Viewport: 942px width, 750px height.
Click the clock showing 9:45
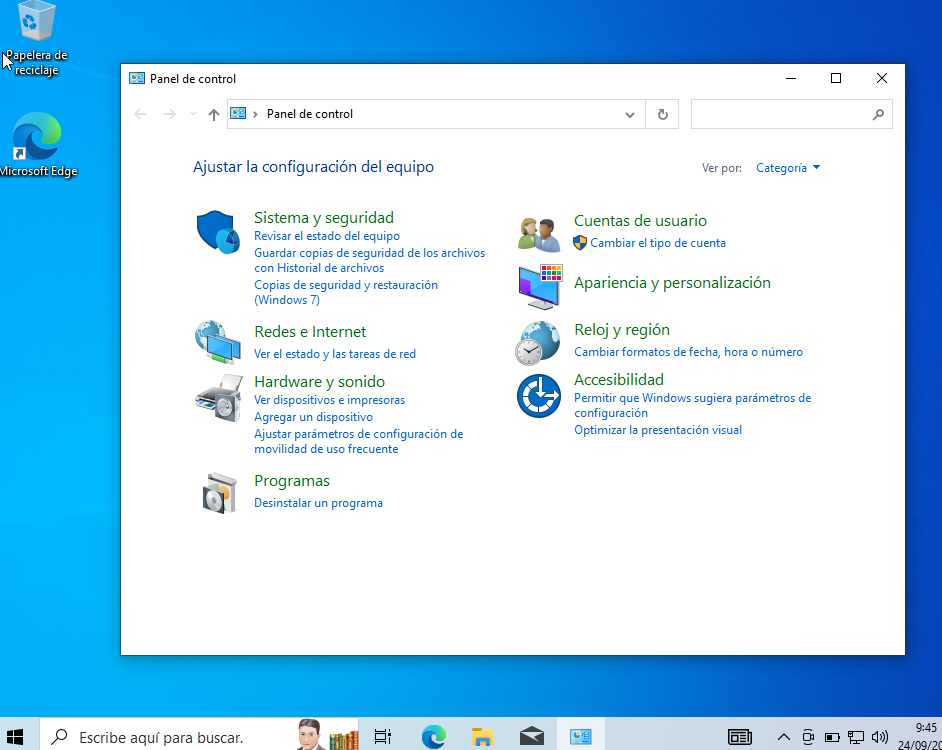click(x=925, y=728)
